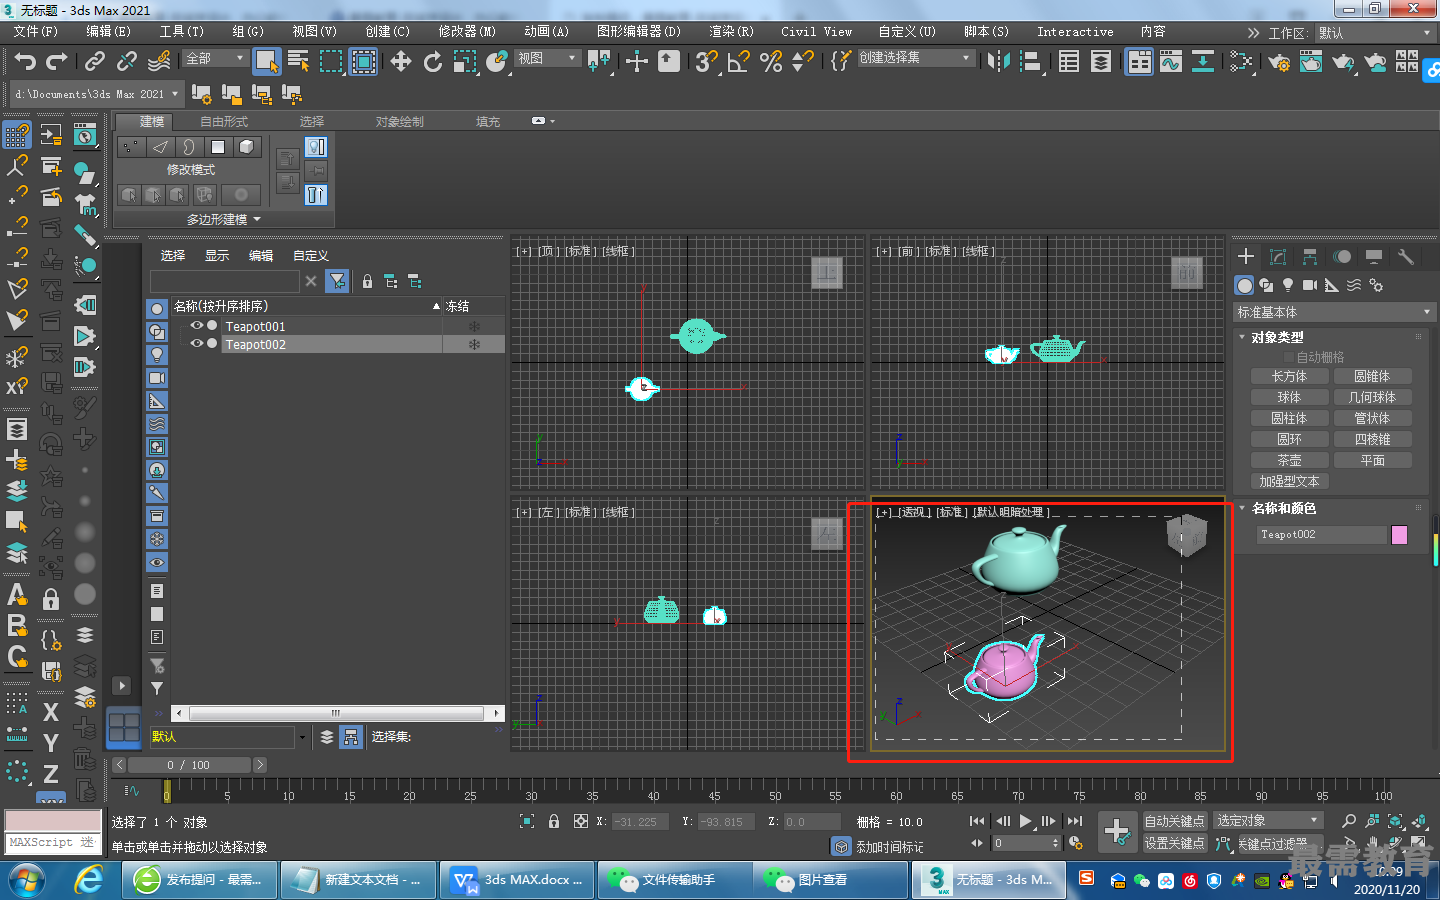Open the project path d:\Documents dropdown
Viewport: 1440px width, 900px height.
tap(96, 94)
